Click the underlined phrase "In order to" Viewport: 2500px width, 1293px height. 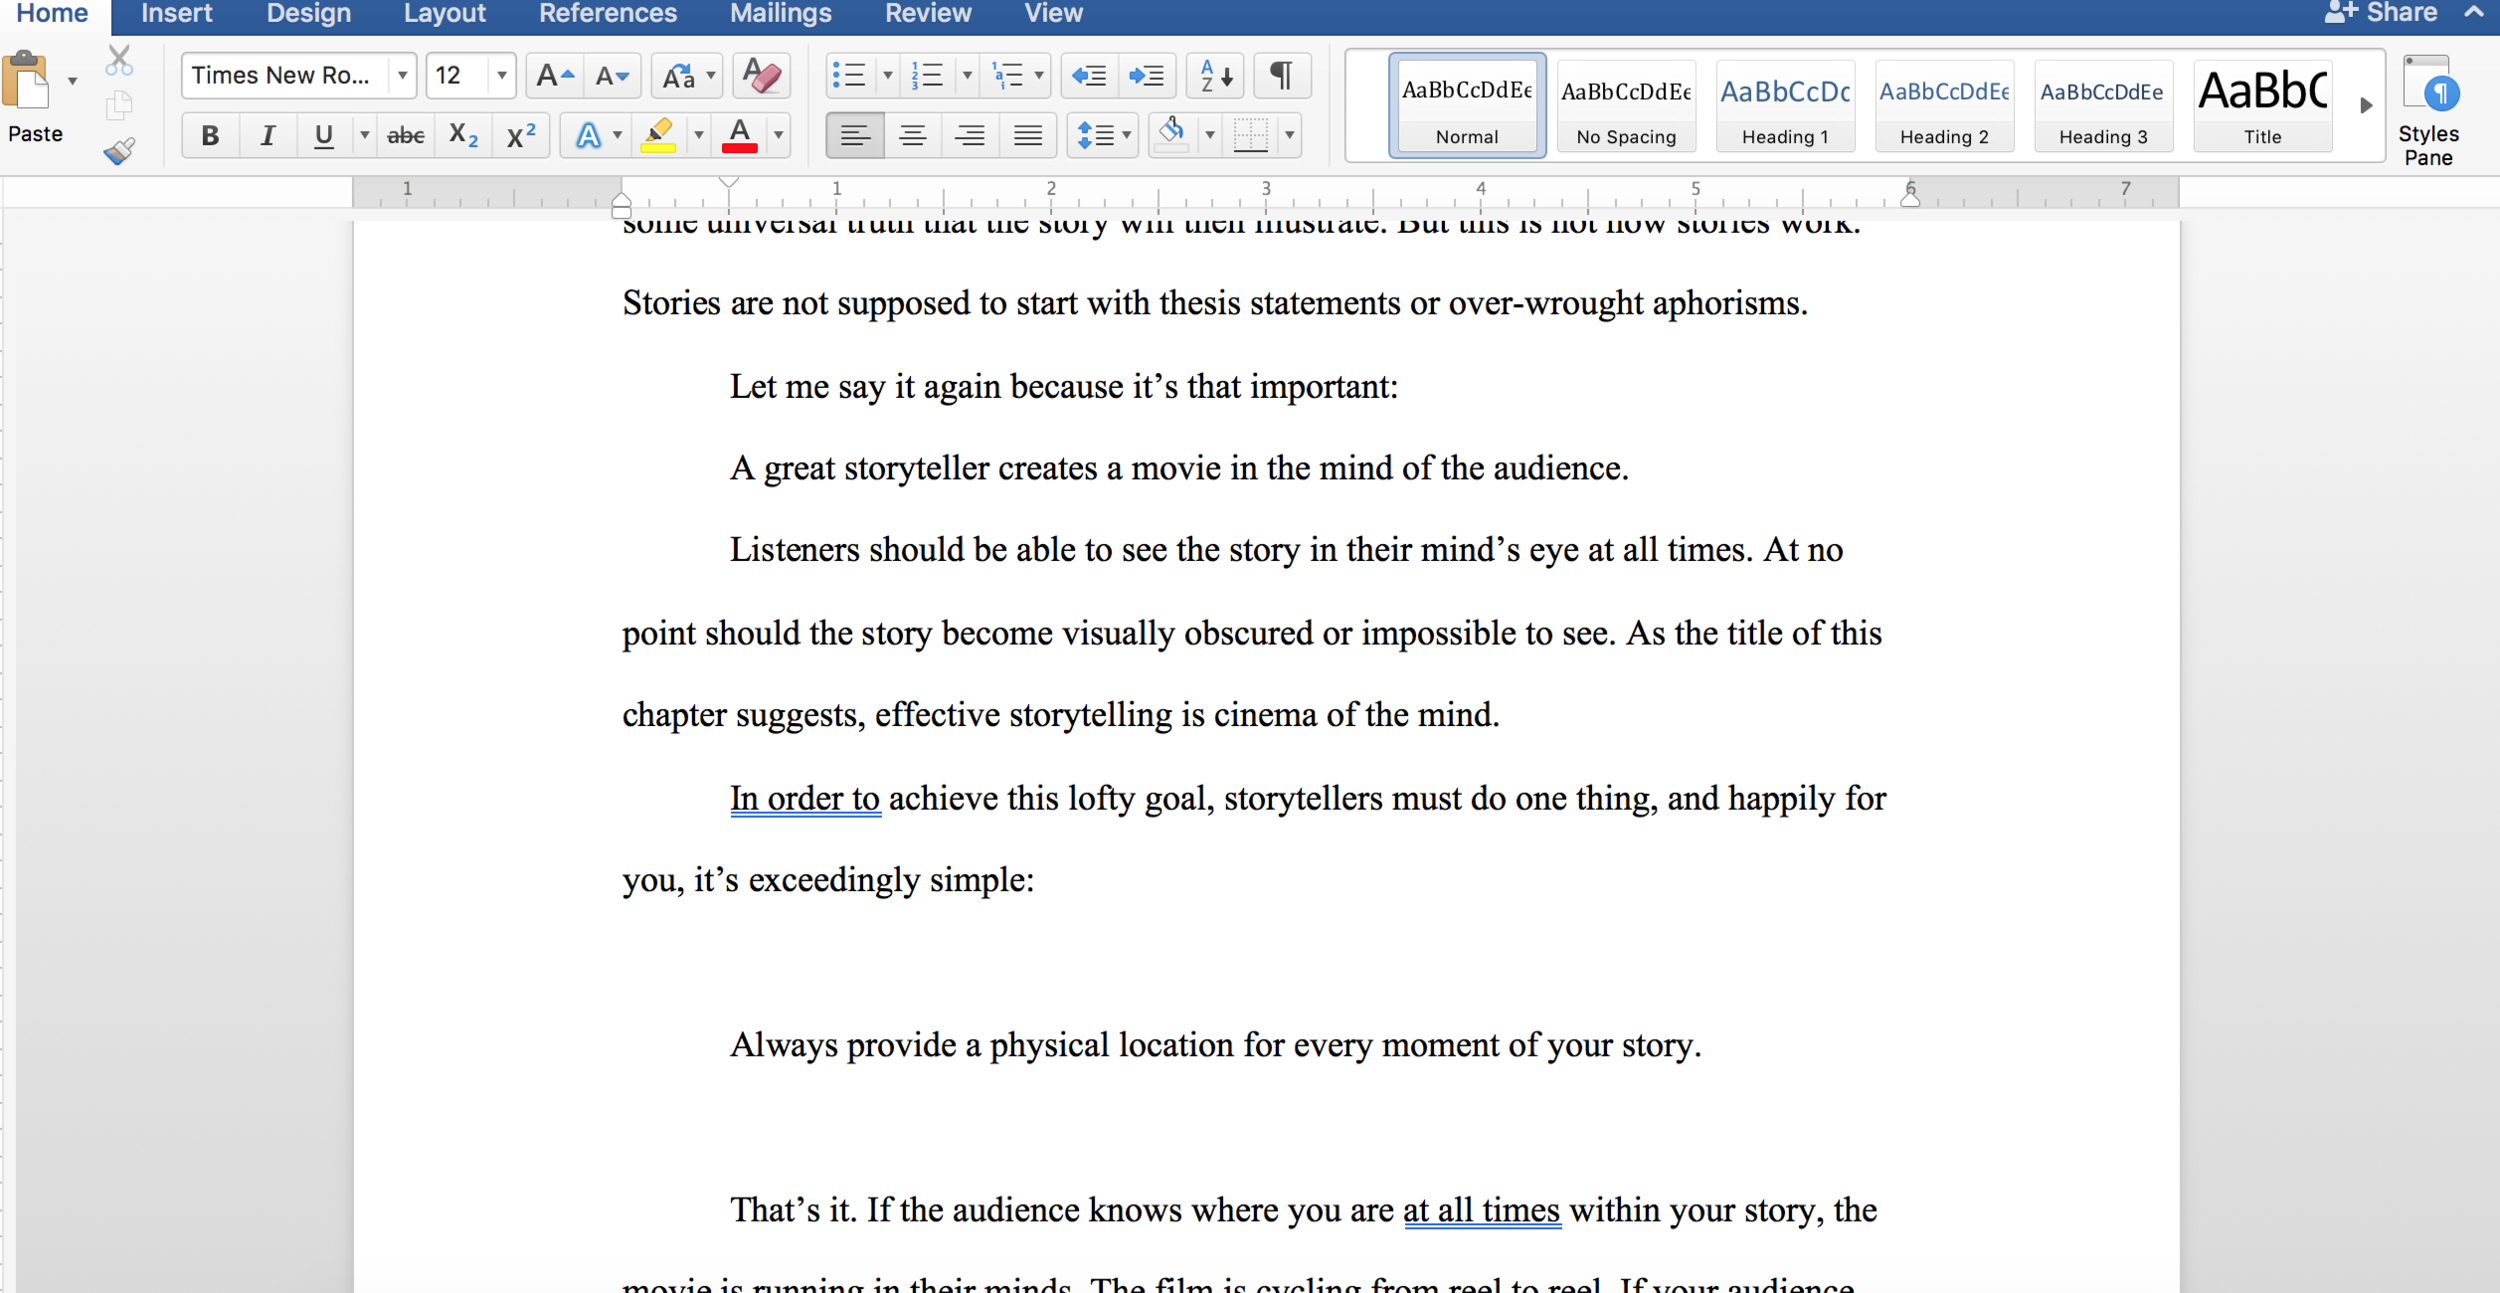point(805,799)
